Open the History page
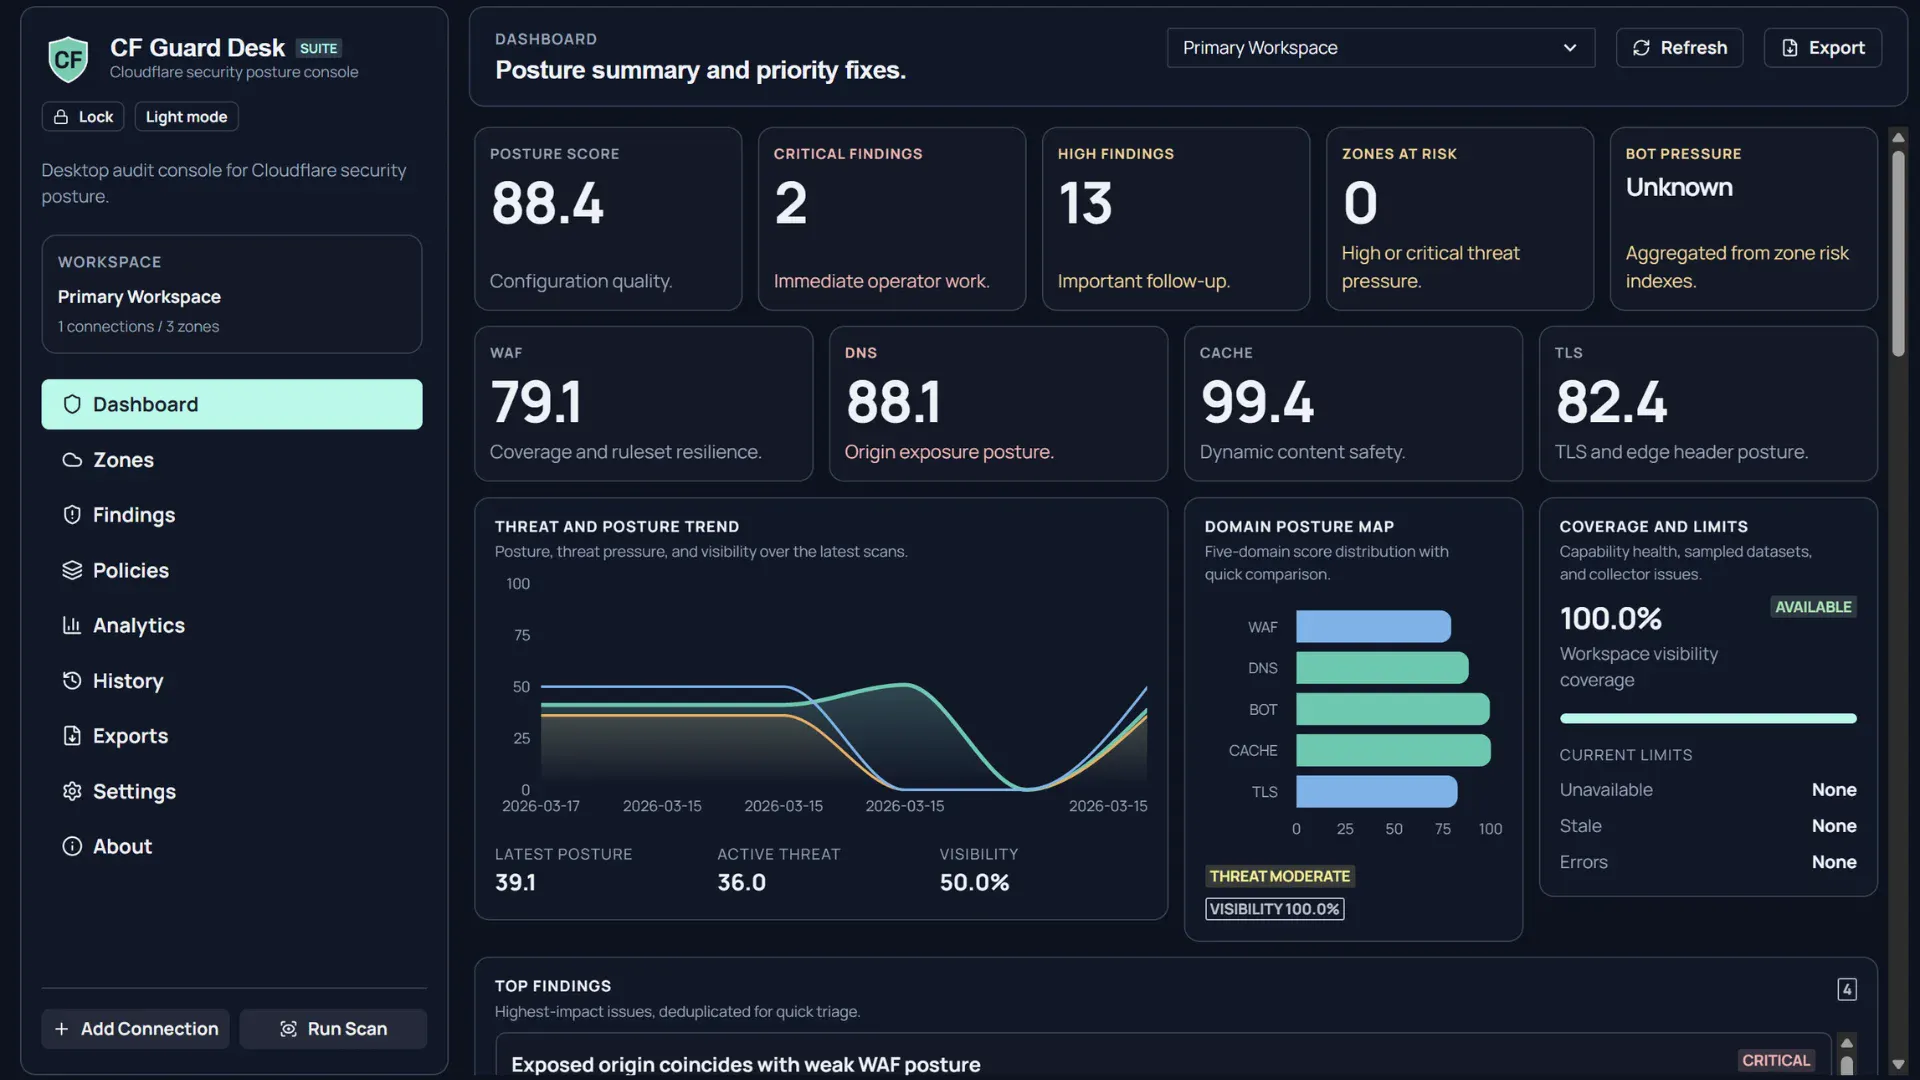This screenshot has width=1920, height=1080. [x=232, y=681]
